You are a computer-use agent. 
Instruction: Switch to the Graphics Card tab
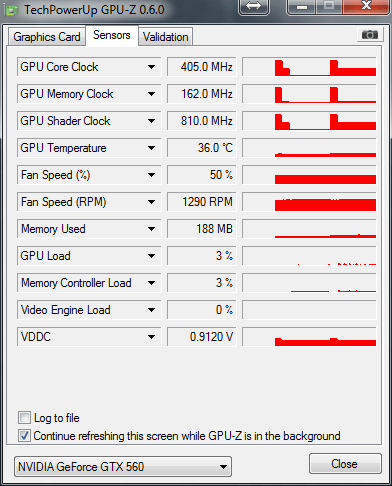click(x=47, y=37)
